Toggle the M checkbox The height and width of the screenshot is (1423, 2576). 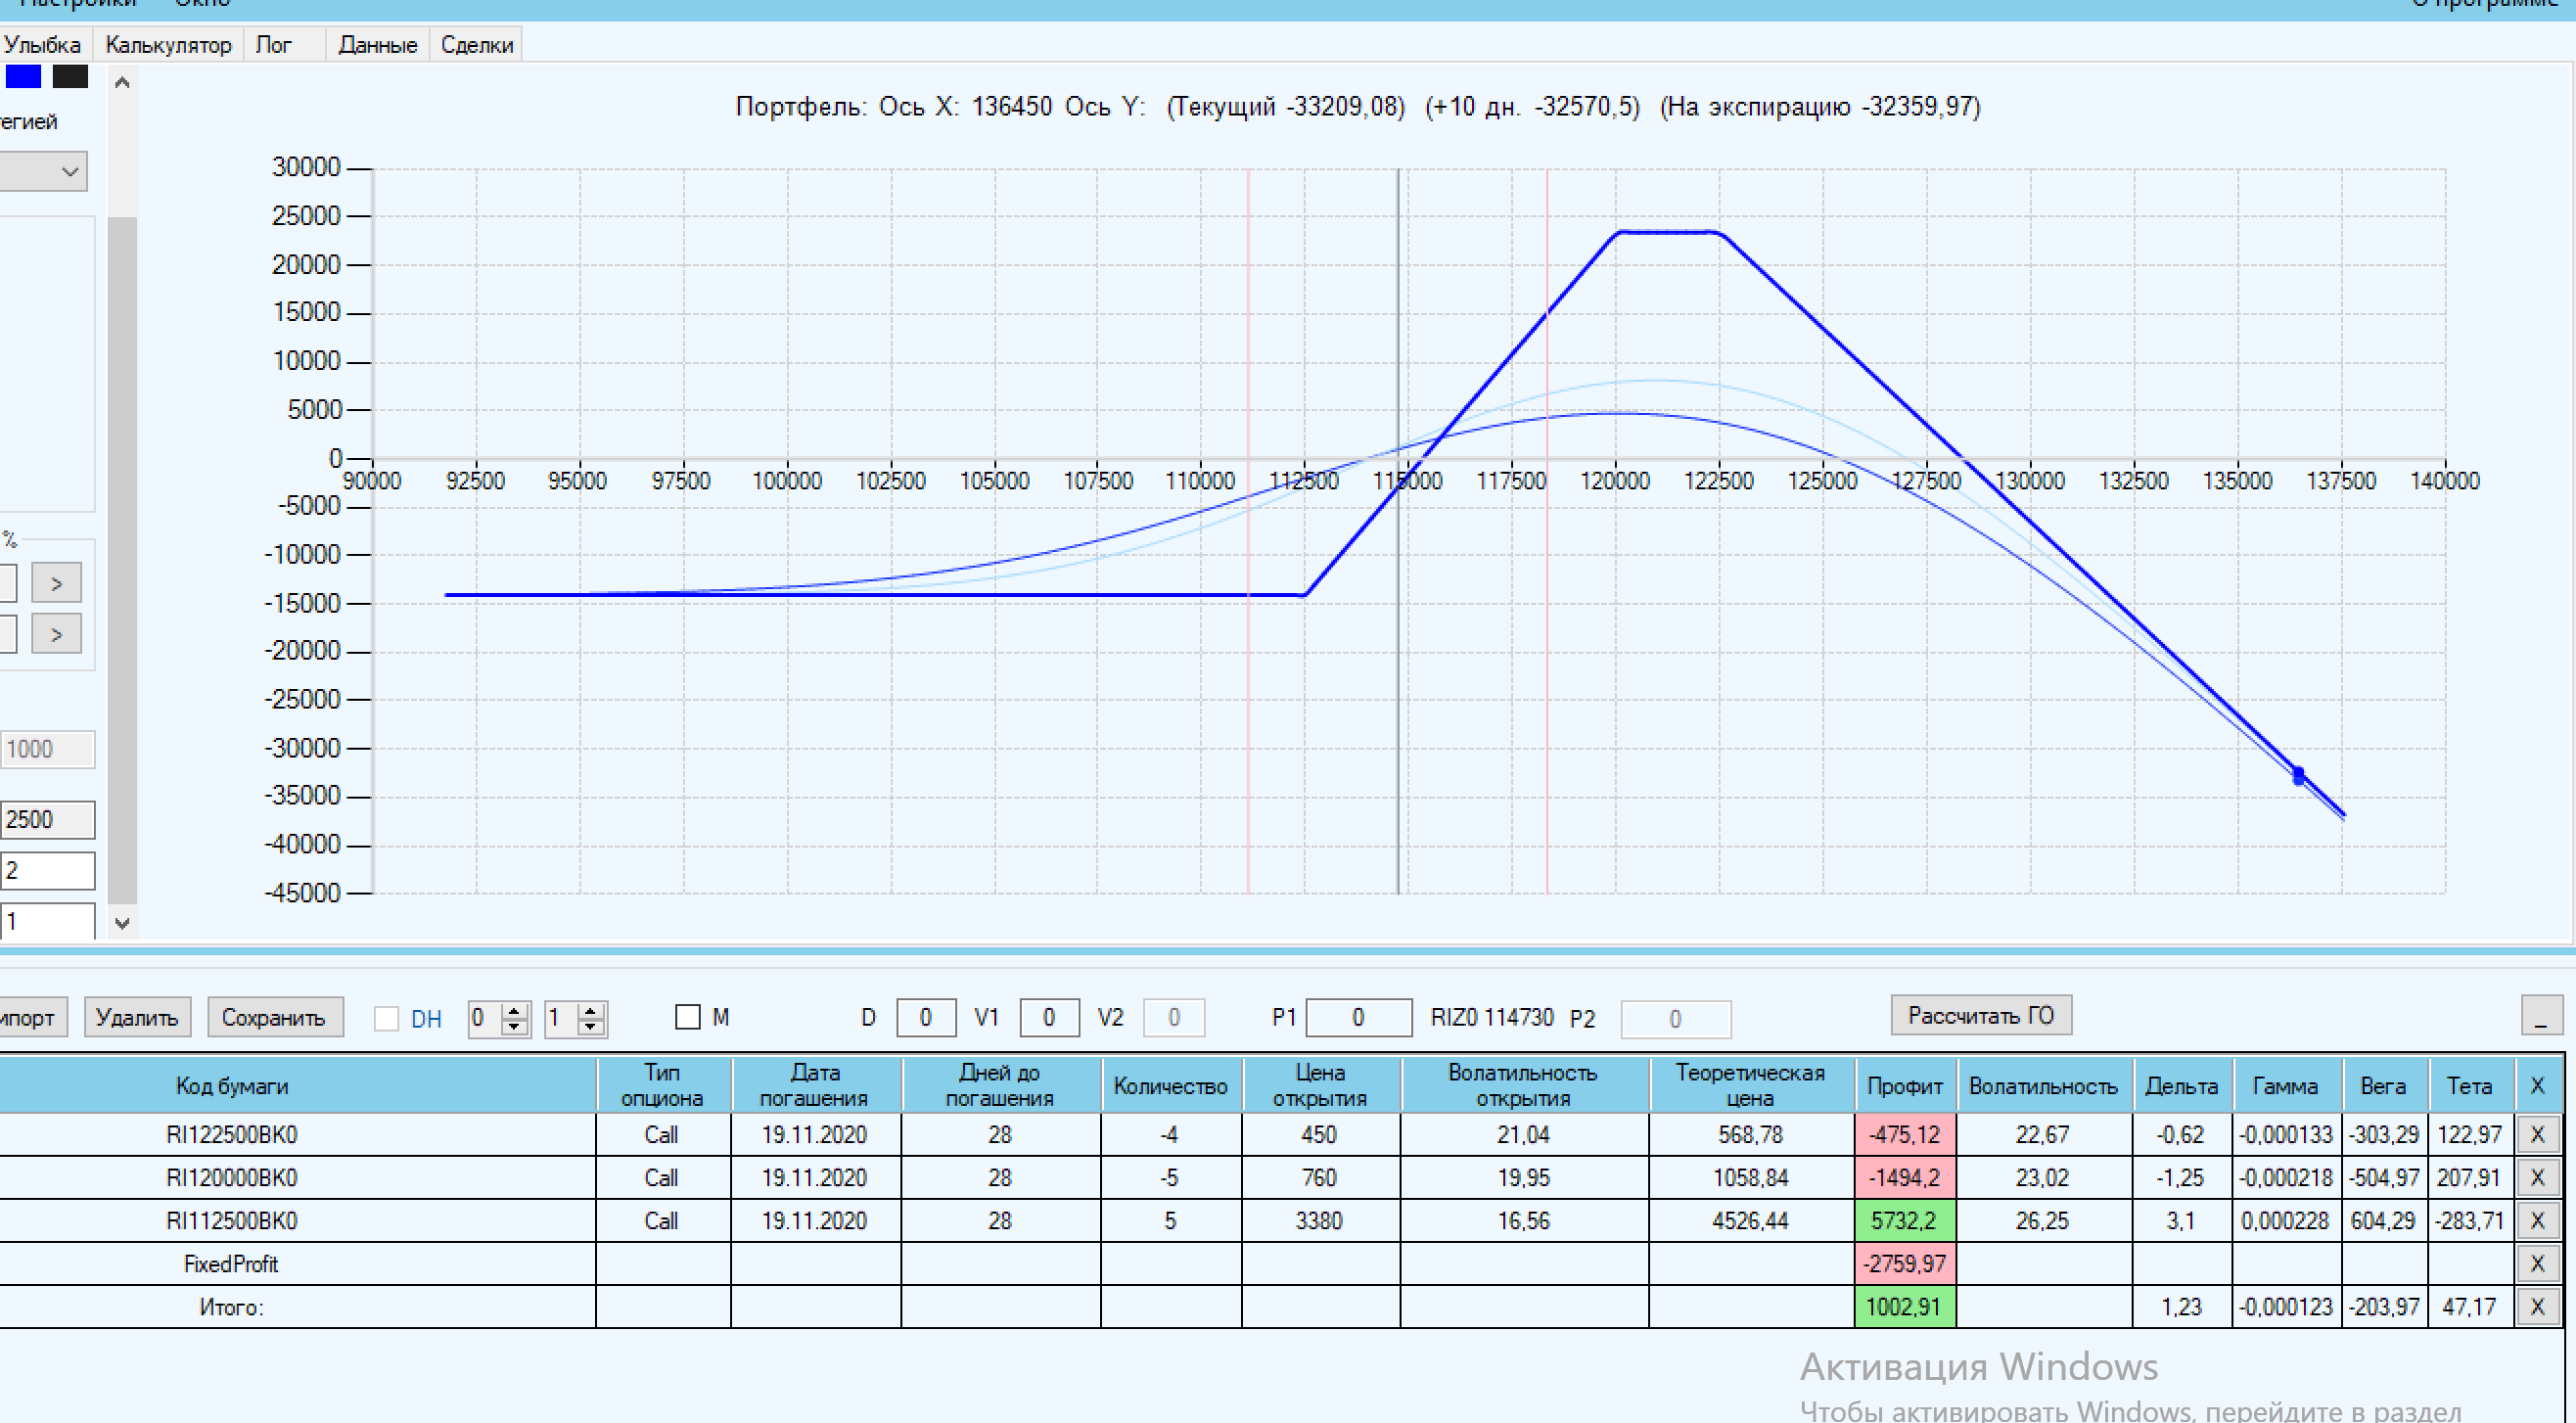[x=688, y=1017]
